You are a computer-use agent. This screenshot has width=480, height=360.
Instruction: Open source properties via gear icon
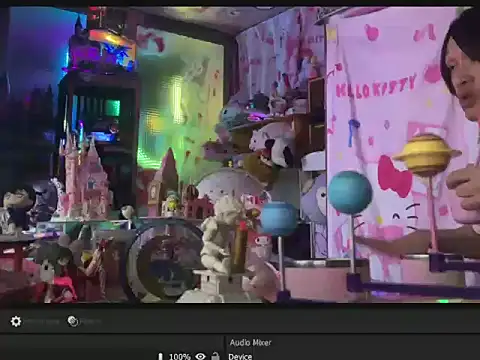tap(16, 321)
